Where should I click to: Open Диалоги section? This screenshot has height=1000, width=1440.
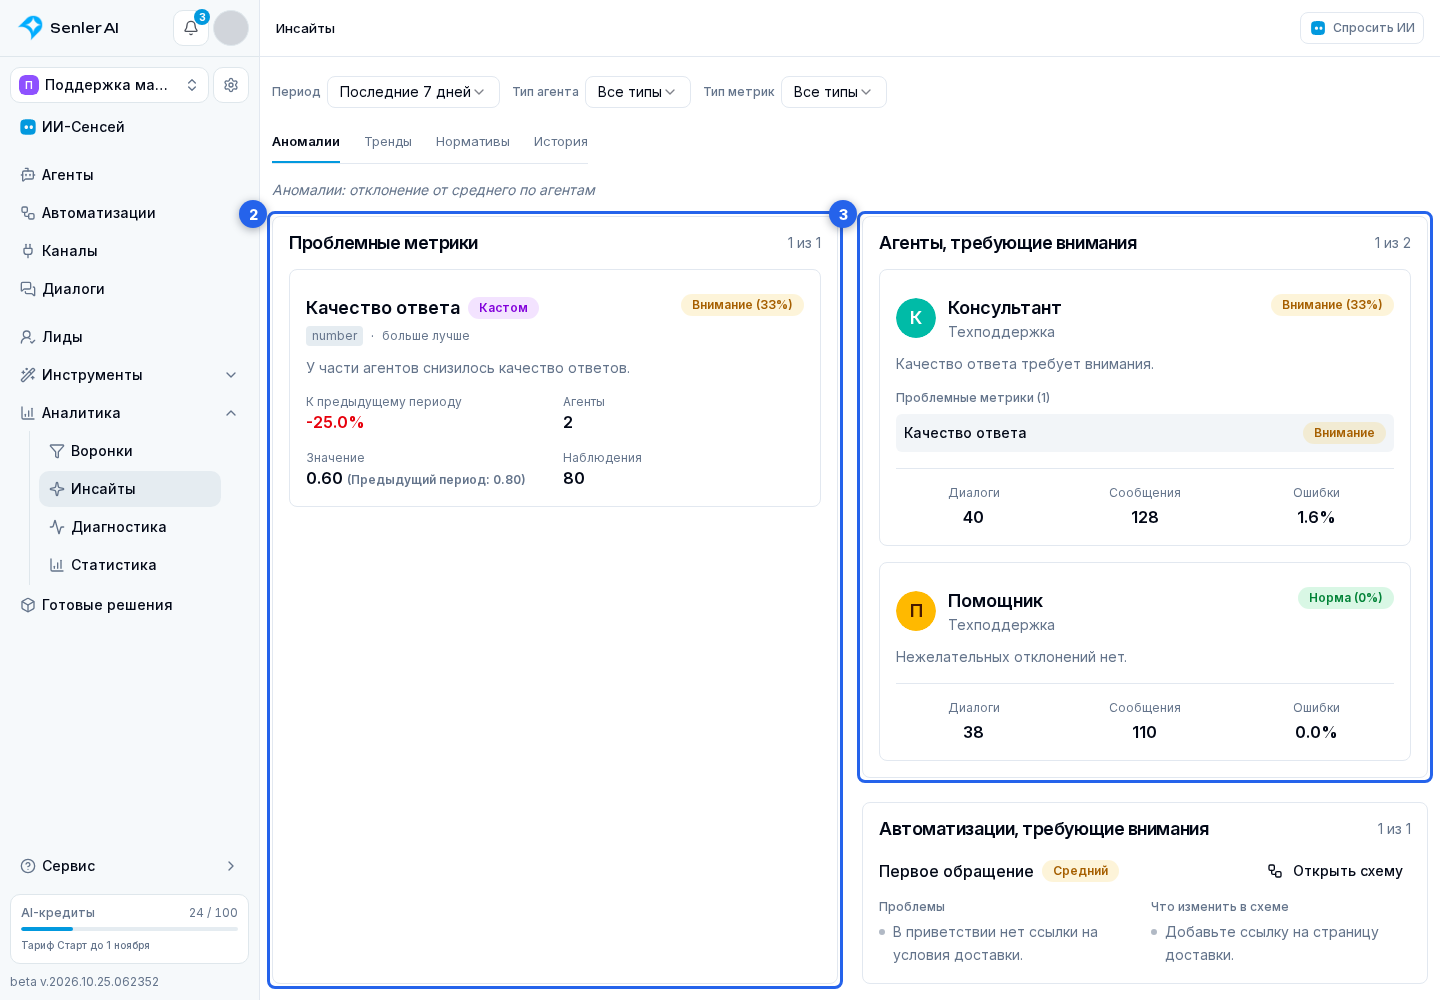tap(130, 289)
